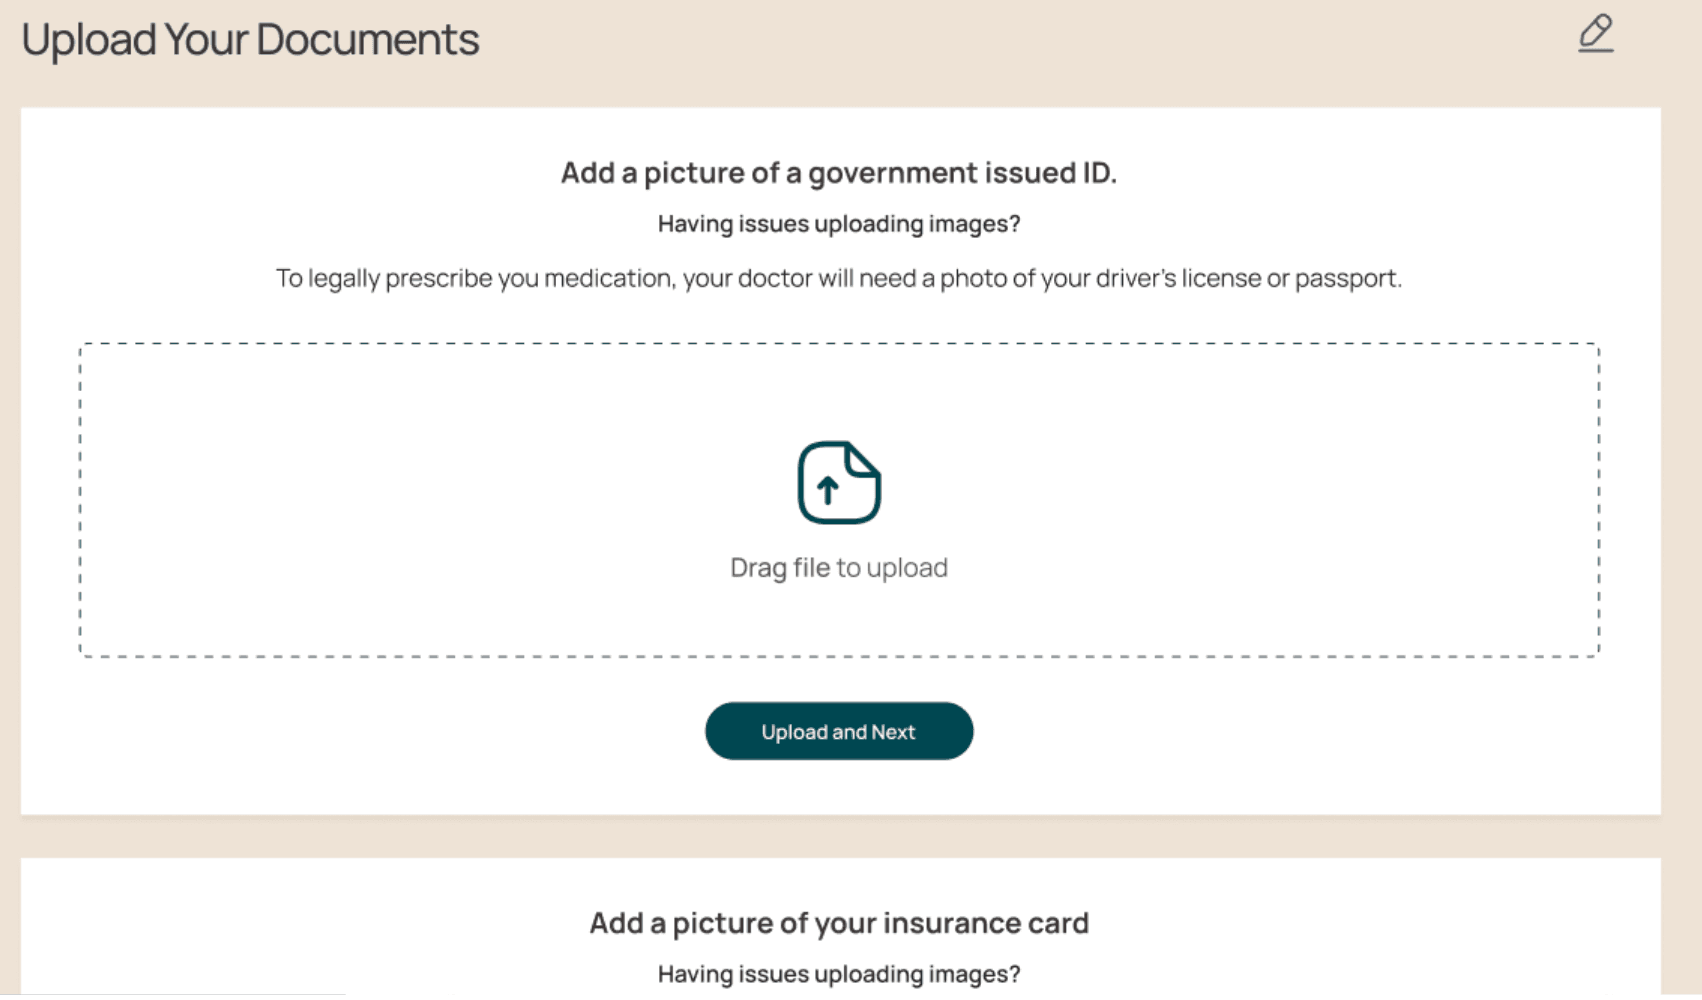Screen dimensions: 1702x1000
Task: Select the folded corner of document icon
Action: pos(862,462)
